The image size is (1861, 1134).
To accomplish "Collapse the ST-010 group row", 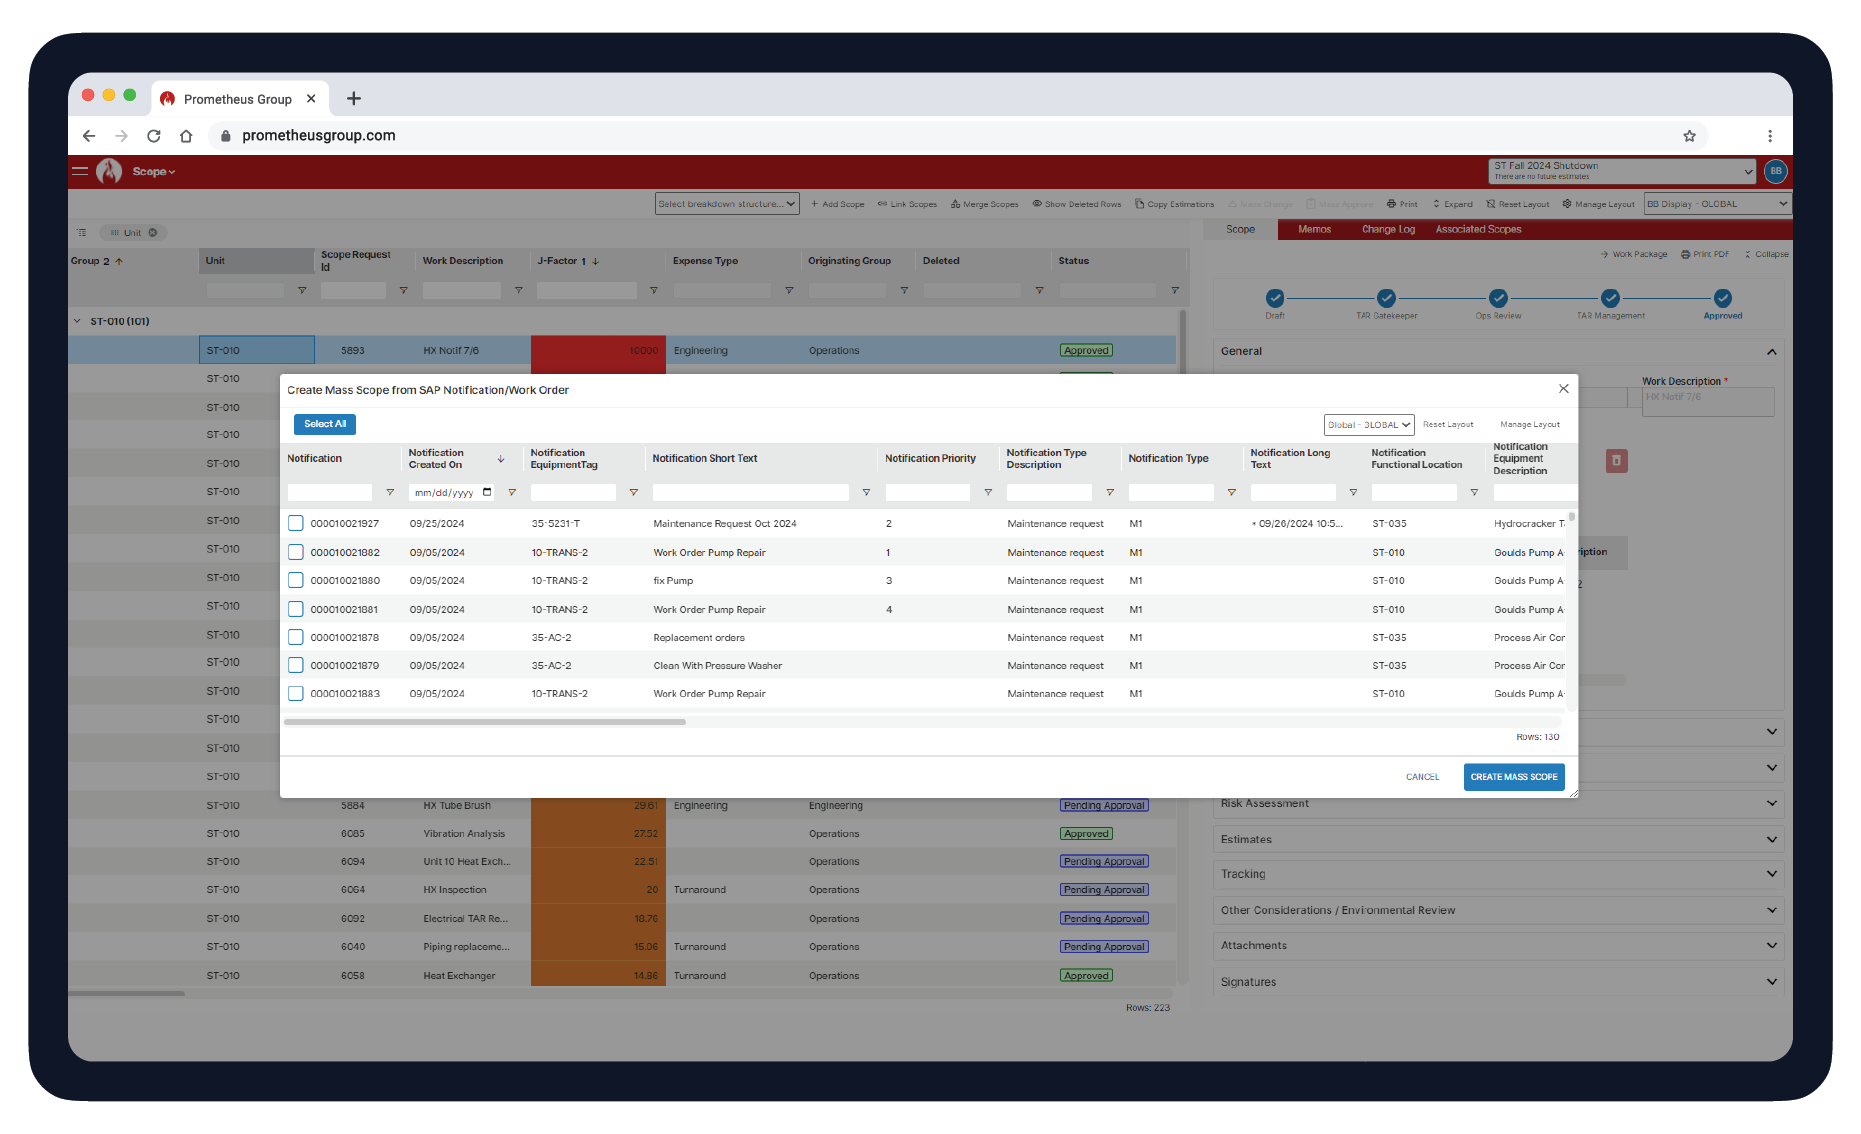I will point(77,321).
